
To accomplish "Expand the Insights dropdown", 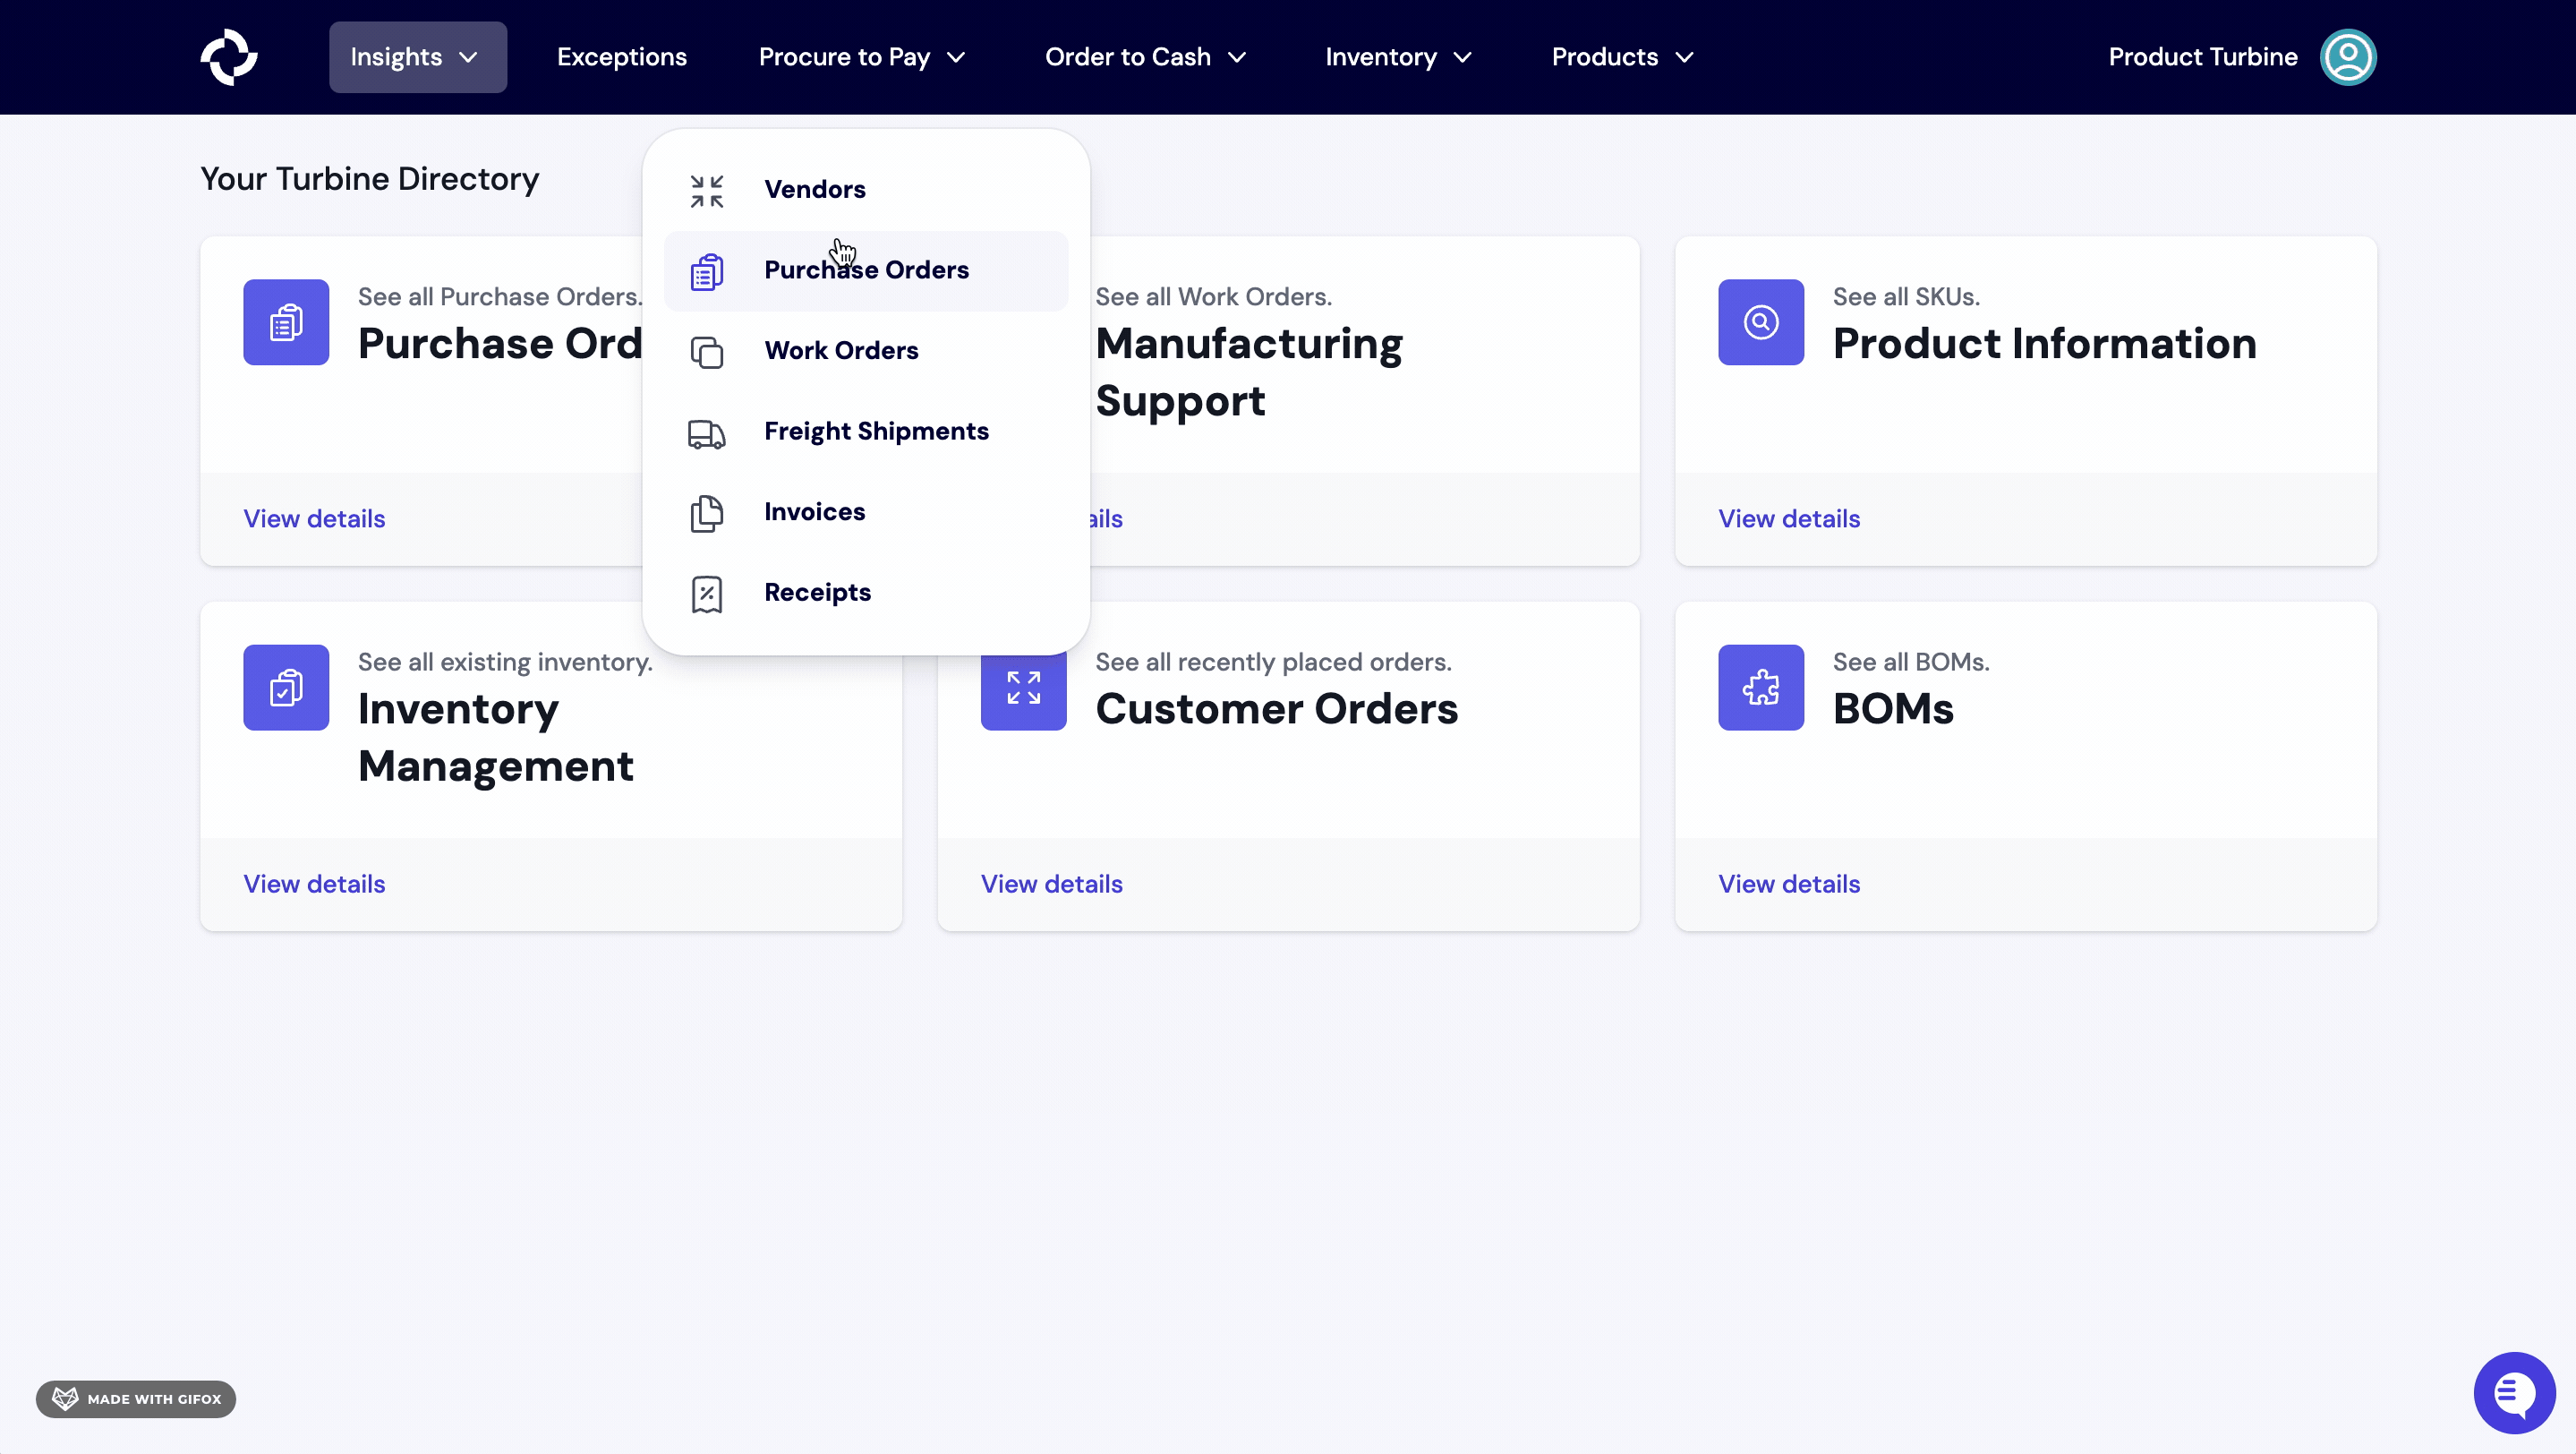I will (417, 57).
